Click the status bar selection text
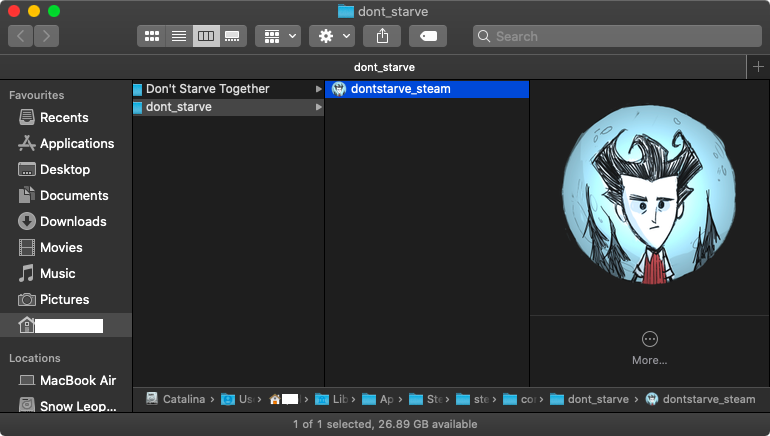The width and height of the screenshot is (770, 436). point(385,424)
